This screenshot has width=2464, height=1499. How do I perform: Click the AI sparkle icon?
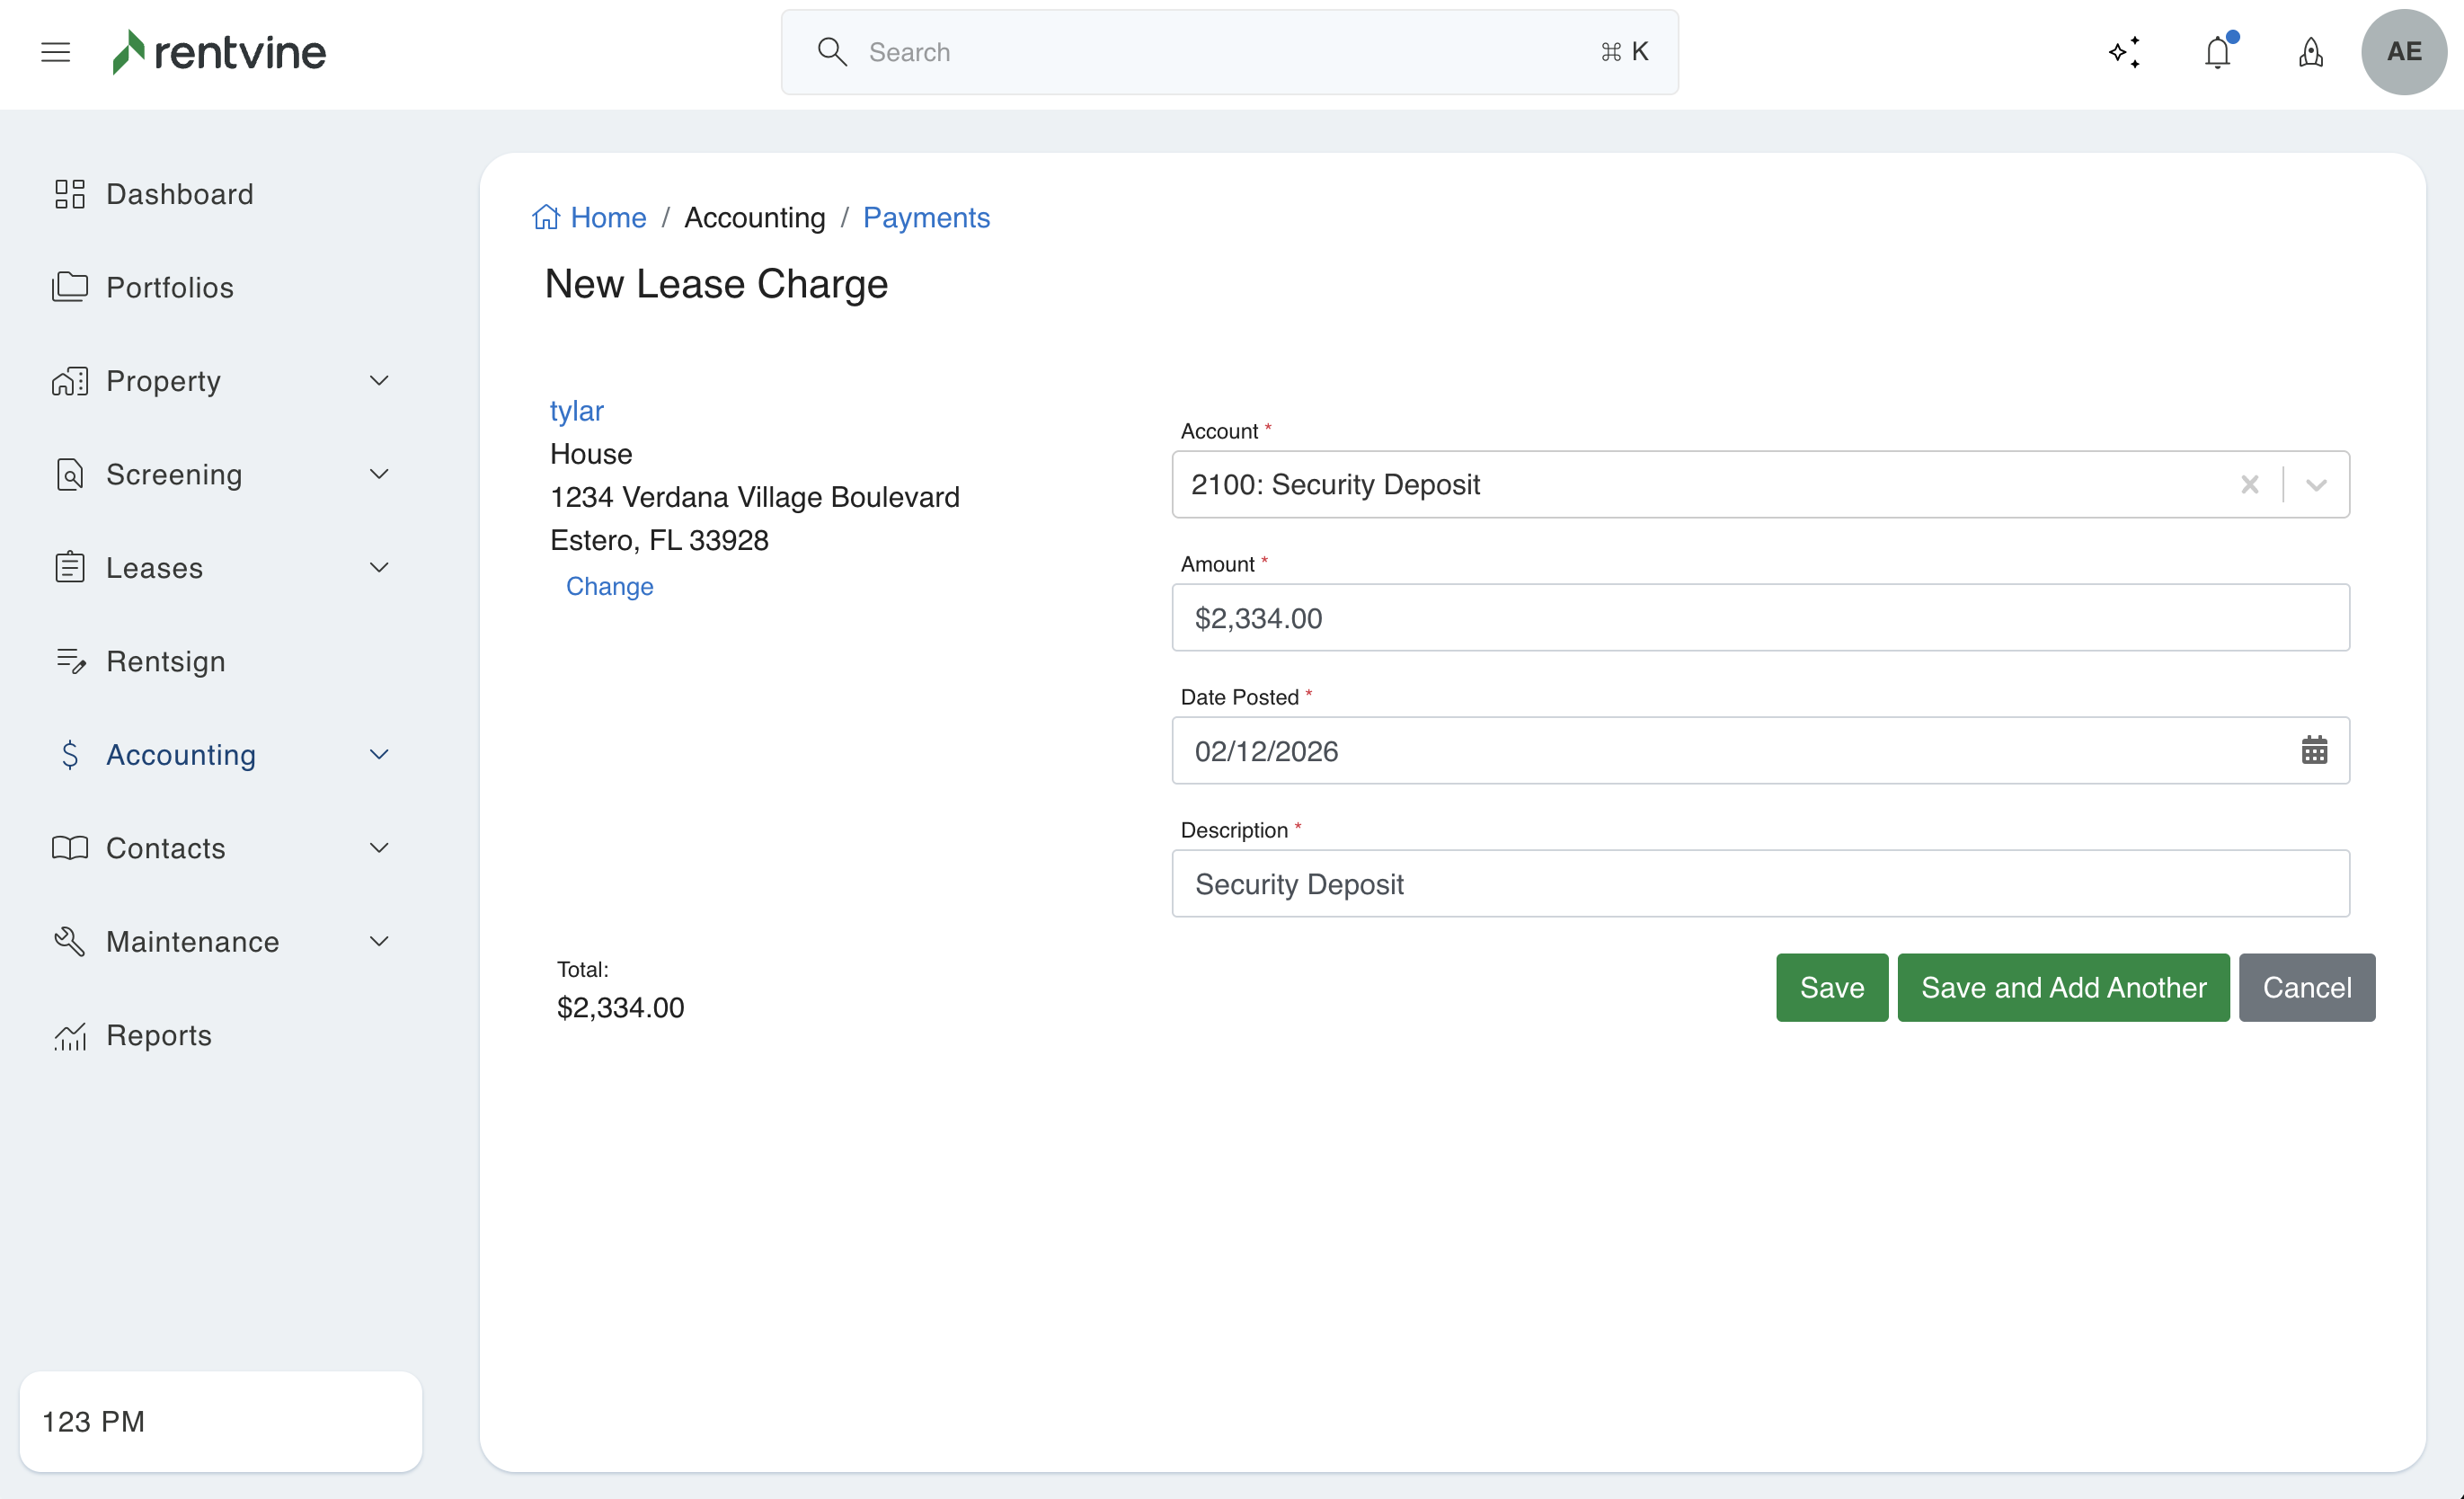2124,52
